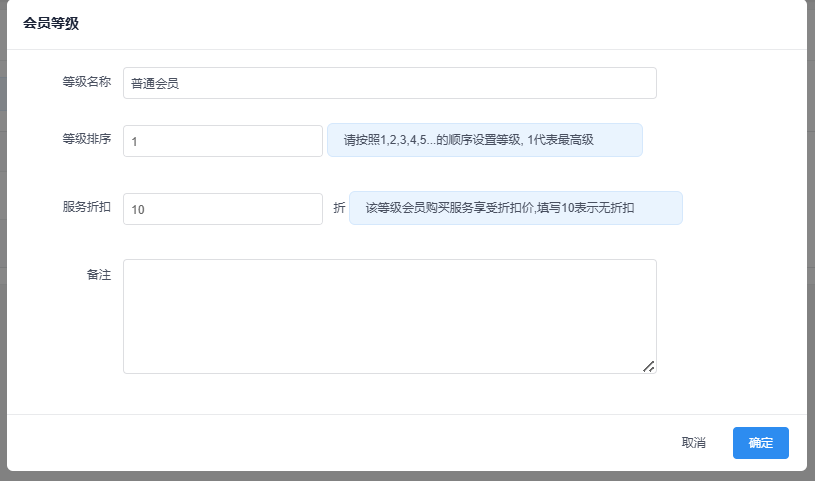Select the 服务折扣 label
The height and width of the screenshot is (481, 815).
[x=86, y=208]
